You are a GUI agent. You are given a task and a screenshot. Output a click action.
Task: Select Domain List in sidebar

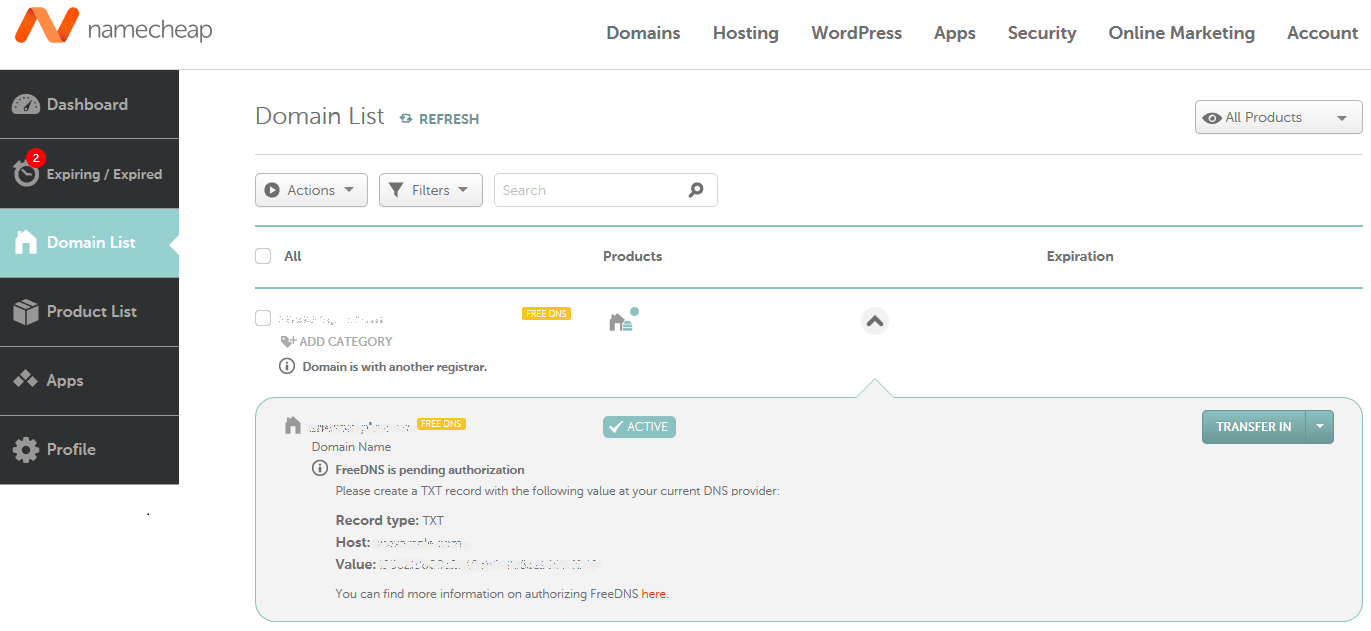tap(89, 243)
